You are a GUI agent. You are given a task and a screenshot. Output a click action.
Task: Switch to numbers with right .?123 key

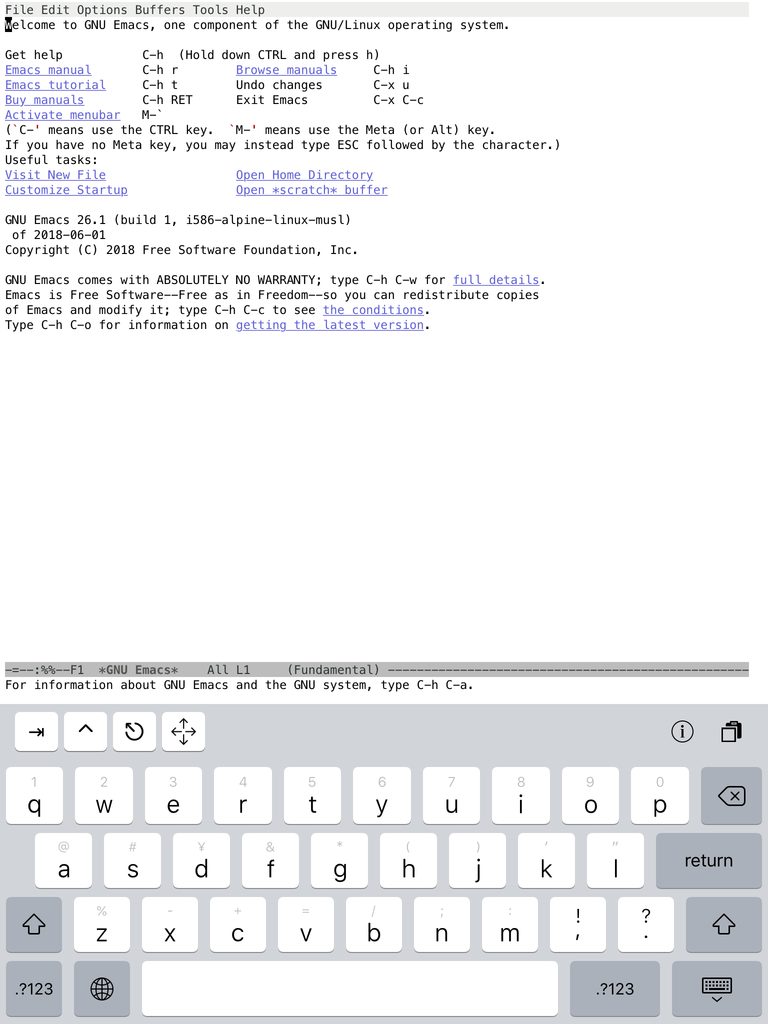(x=615, y=989)
